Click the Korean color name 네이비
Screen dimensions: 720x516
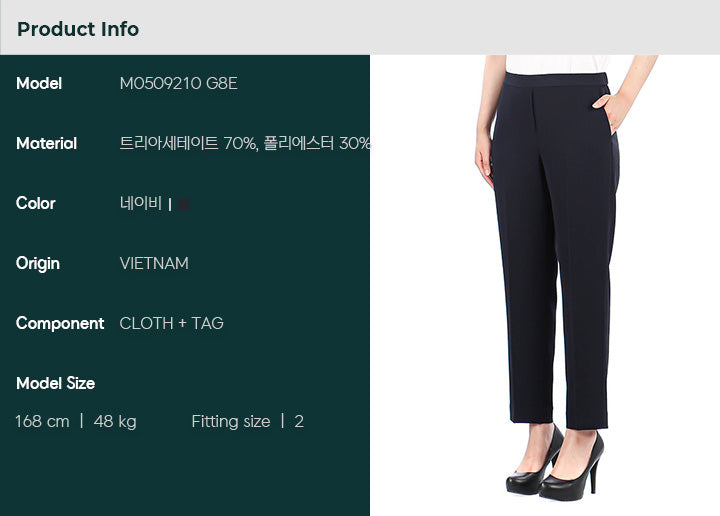(x=141, y=203)
